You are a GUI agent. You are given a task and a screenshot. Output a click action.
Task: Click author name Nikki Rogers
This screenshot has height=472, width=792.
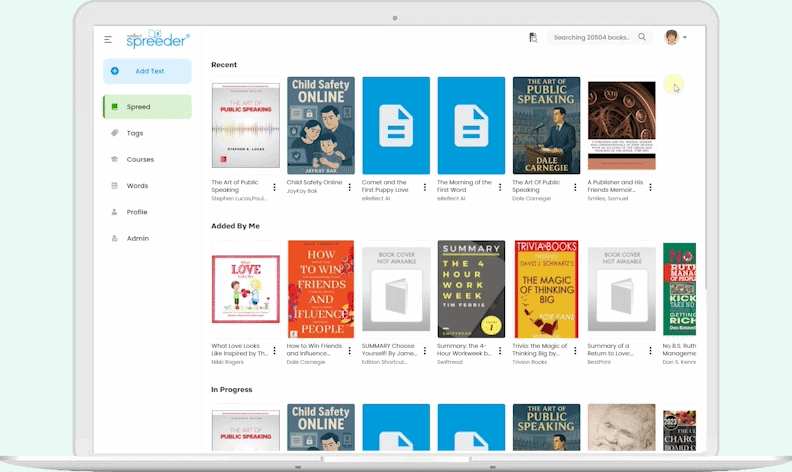[x=227, y=362]
